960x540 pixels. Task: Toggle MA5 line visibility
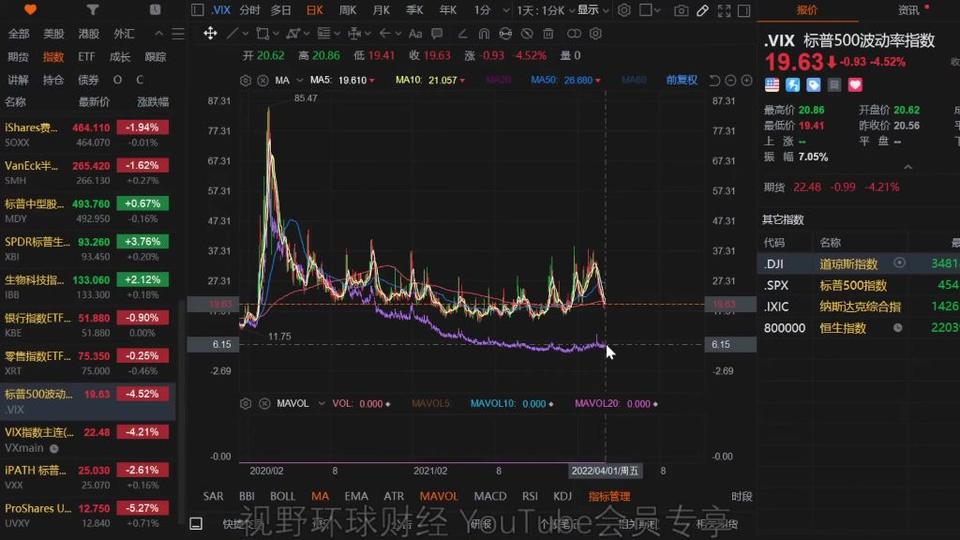coord(342,80)
